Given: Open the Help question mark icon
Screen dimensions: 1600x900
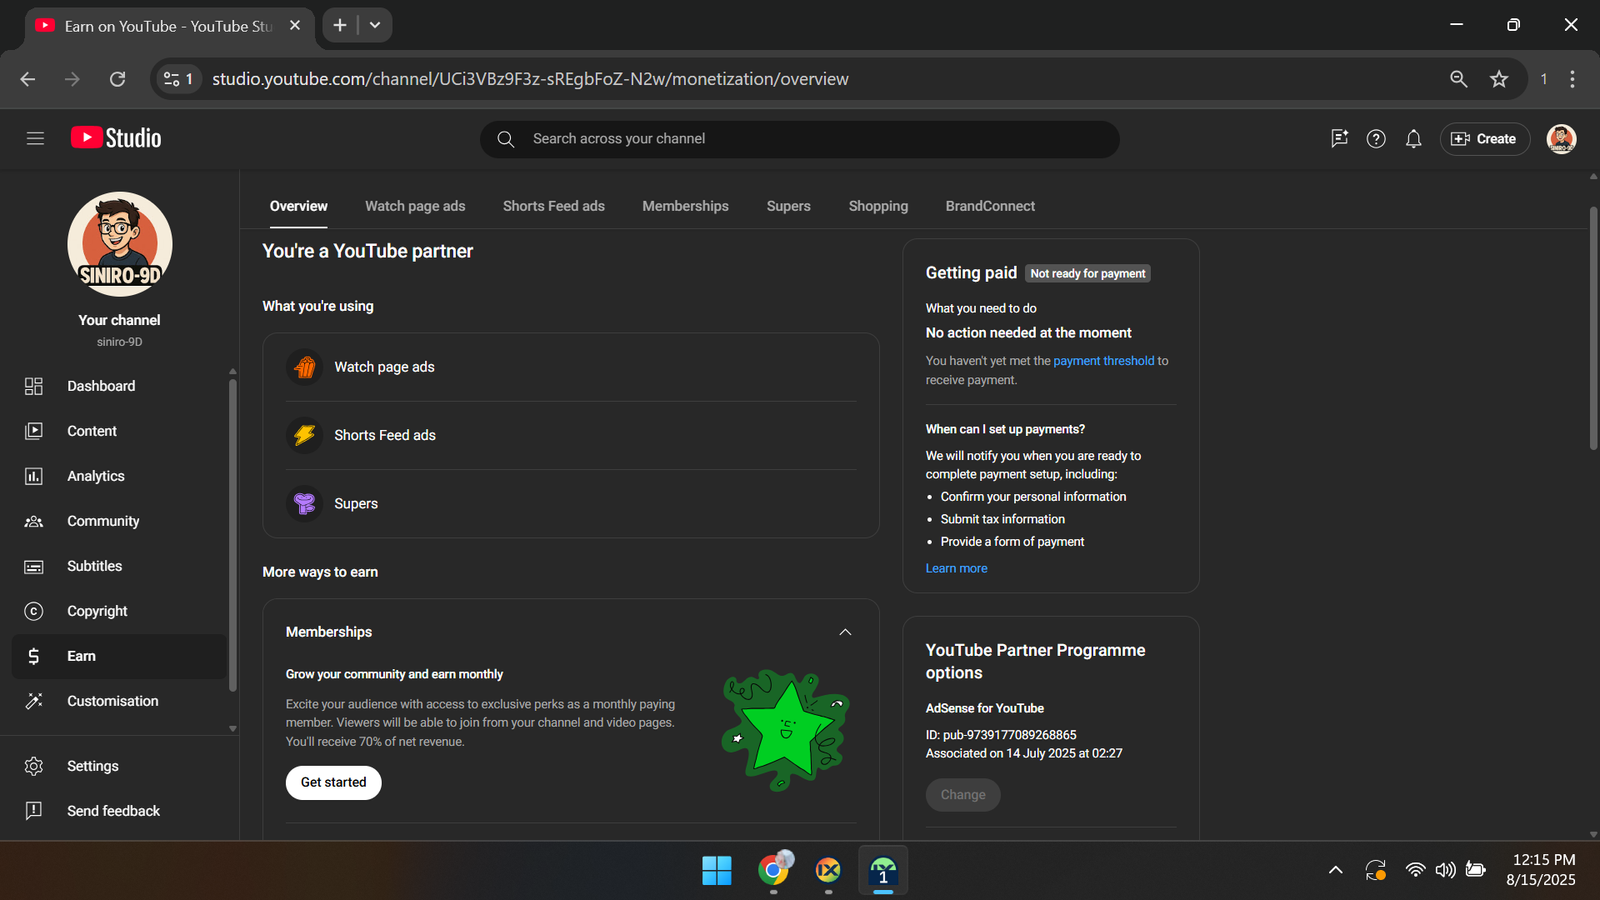Looking at the screenshot, I should click(x=1376, y=139).
